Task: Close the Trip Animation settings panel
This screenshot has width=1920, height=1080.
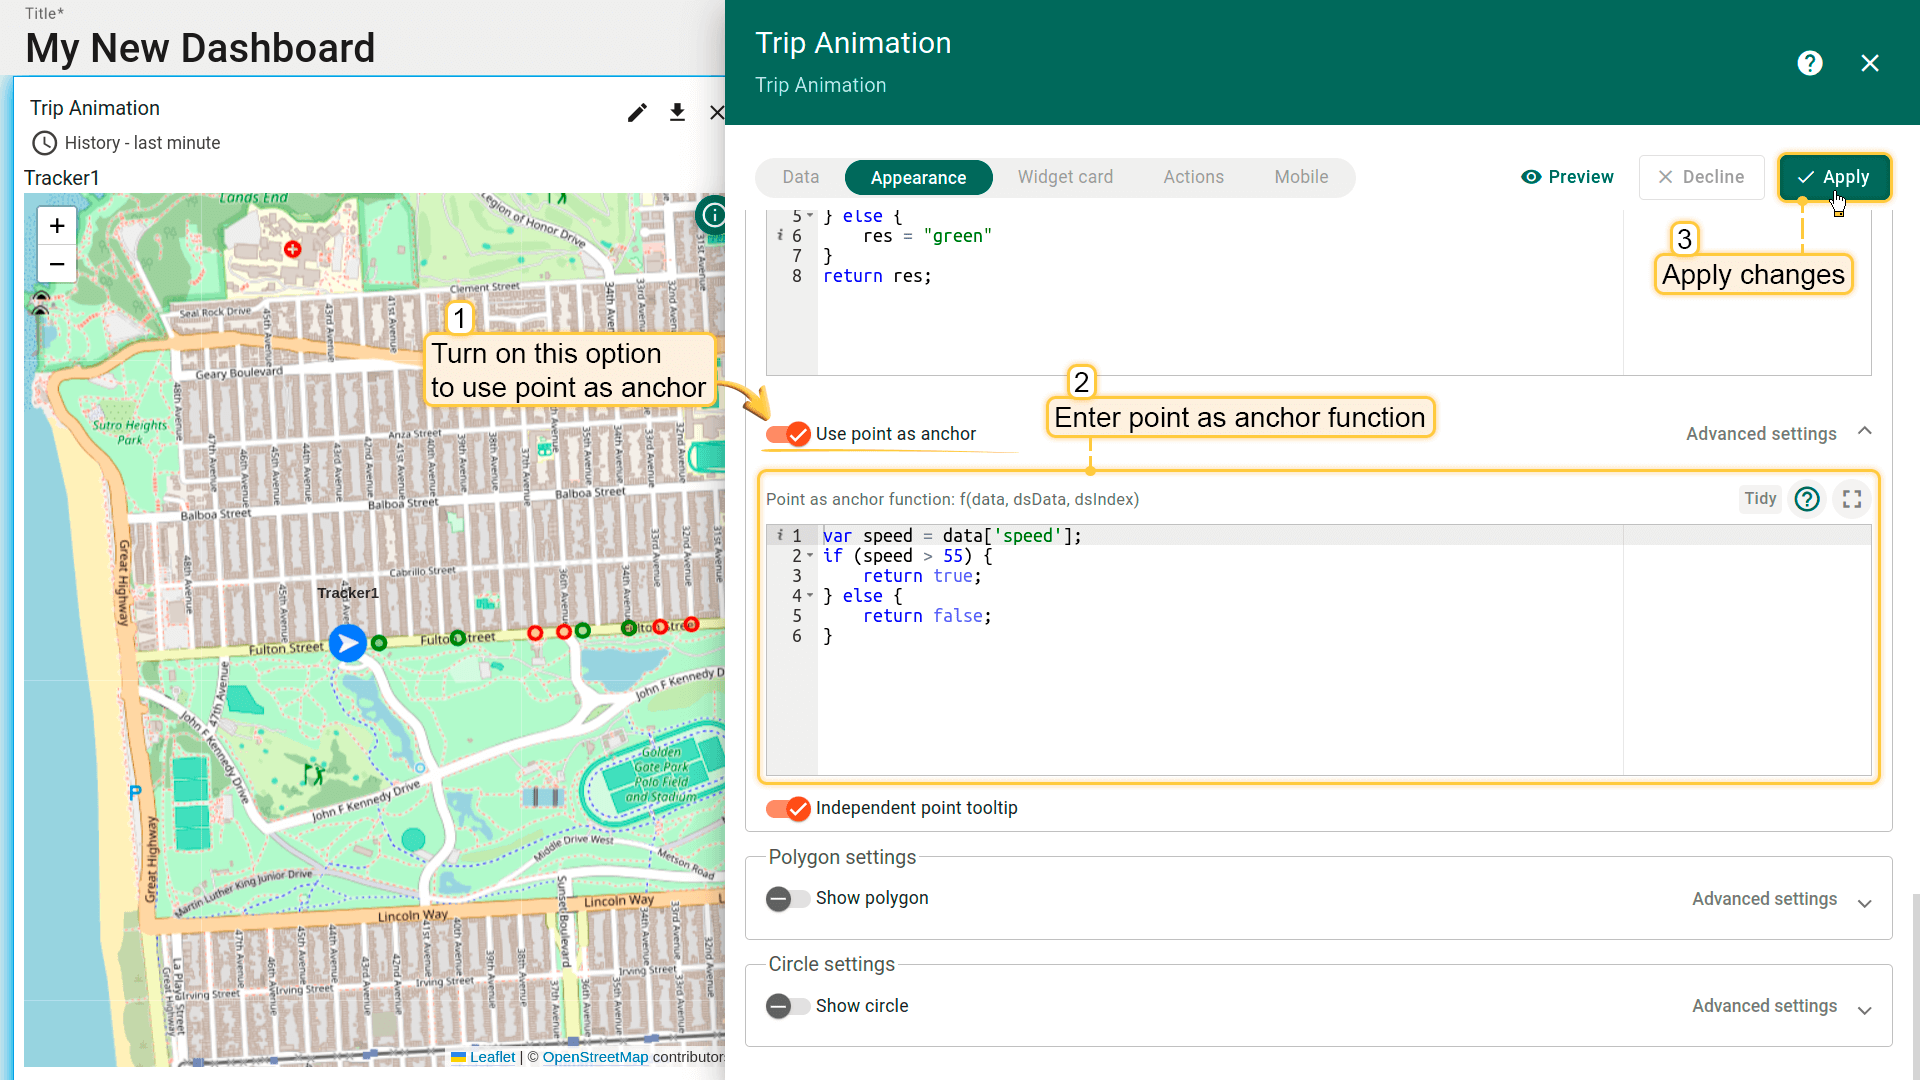Action: click(x=1870, y=63)
